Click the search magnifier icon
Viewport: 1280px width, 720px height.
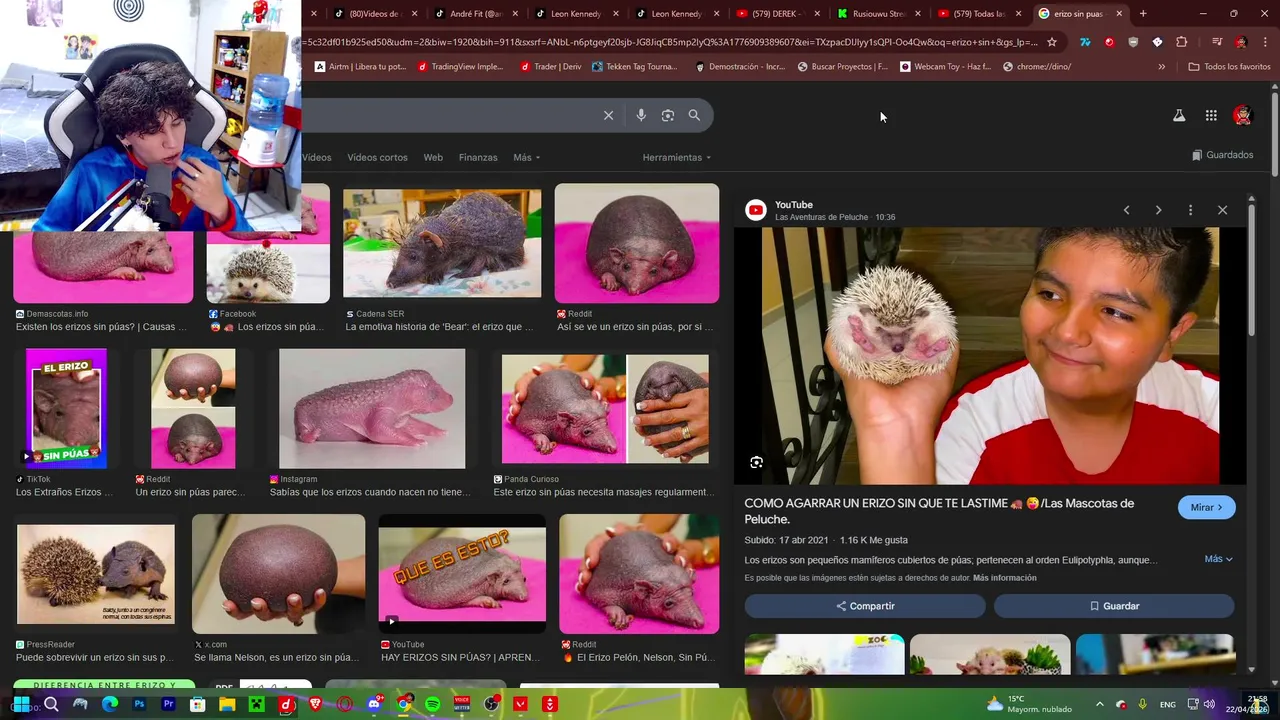(x=694, y=115)
